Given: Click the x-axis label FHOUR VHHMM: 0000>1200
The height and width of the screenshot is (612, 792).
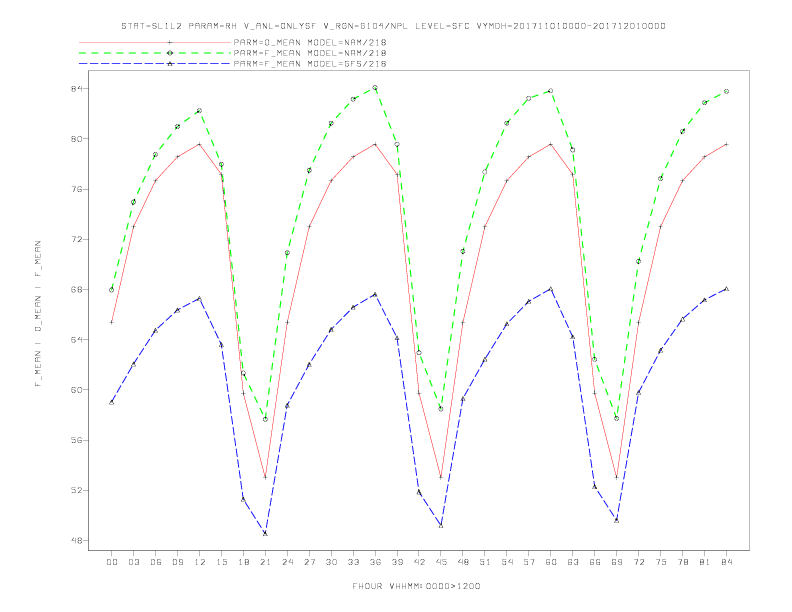Looking at the screenshot, I should tap(416, 586).
